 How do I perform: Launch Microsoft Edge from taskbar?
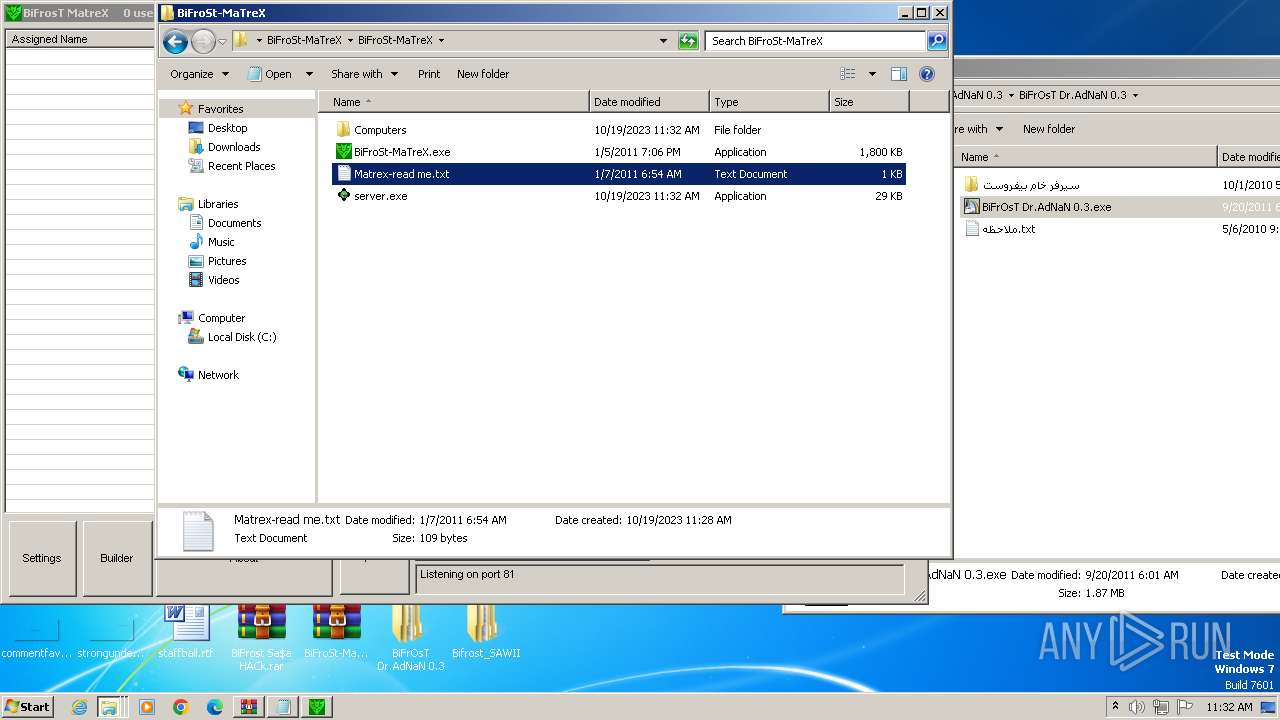(215, 707)
